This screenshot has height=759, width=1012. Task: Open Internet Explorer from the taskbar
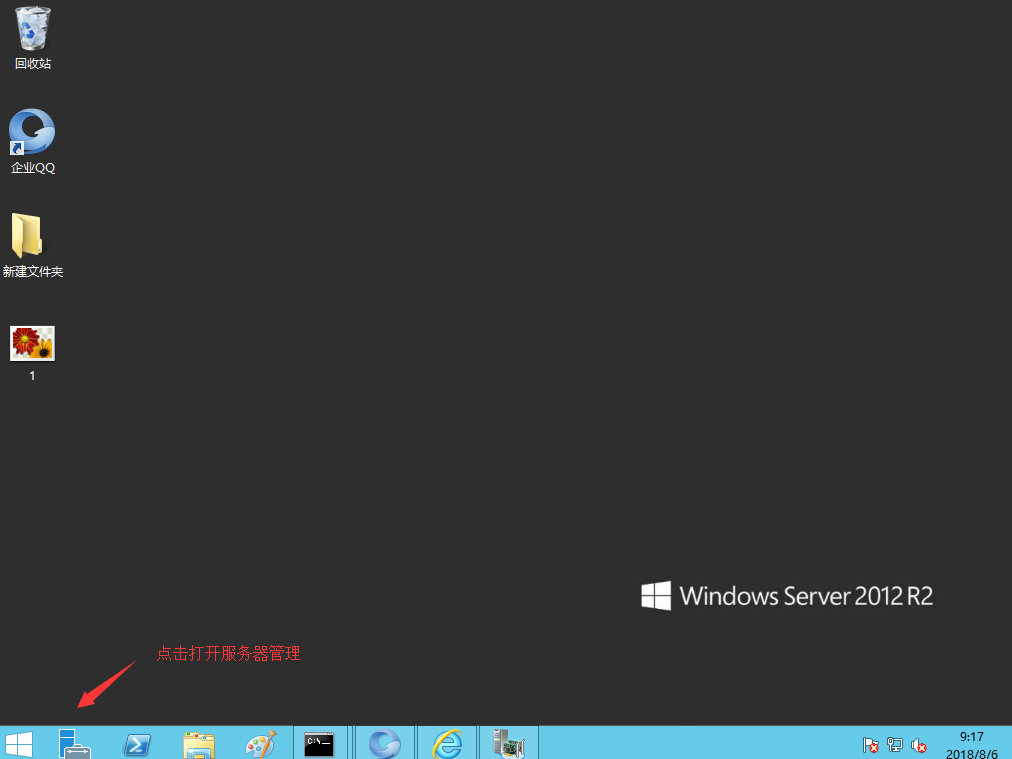447,744
